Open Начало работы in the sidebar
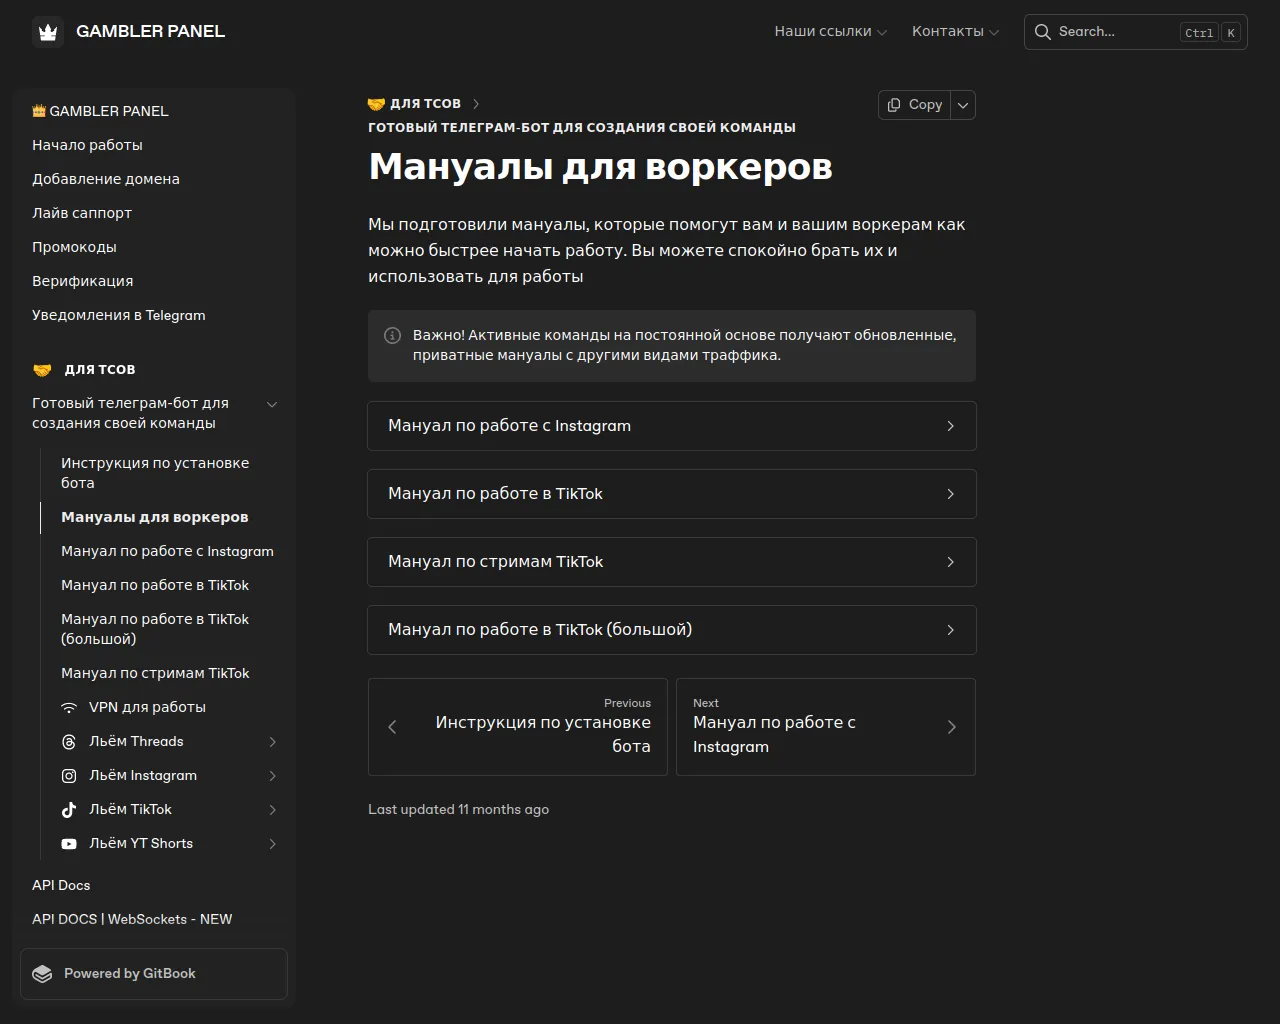1280x1024 pixels. coord(87,145)
